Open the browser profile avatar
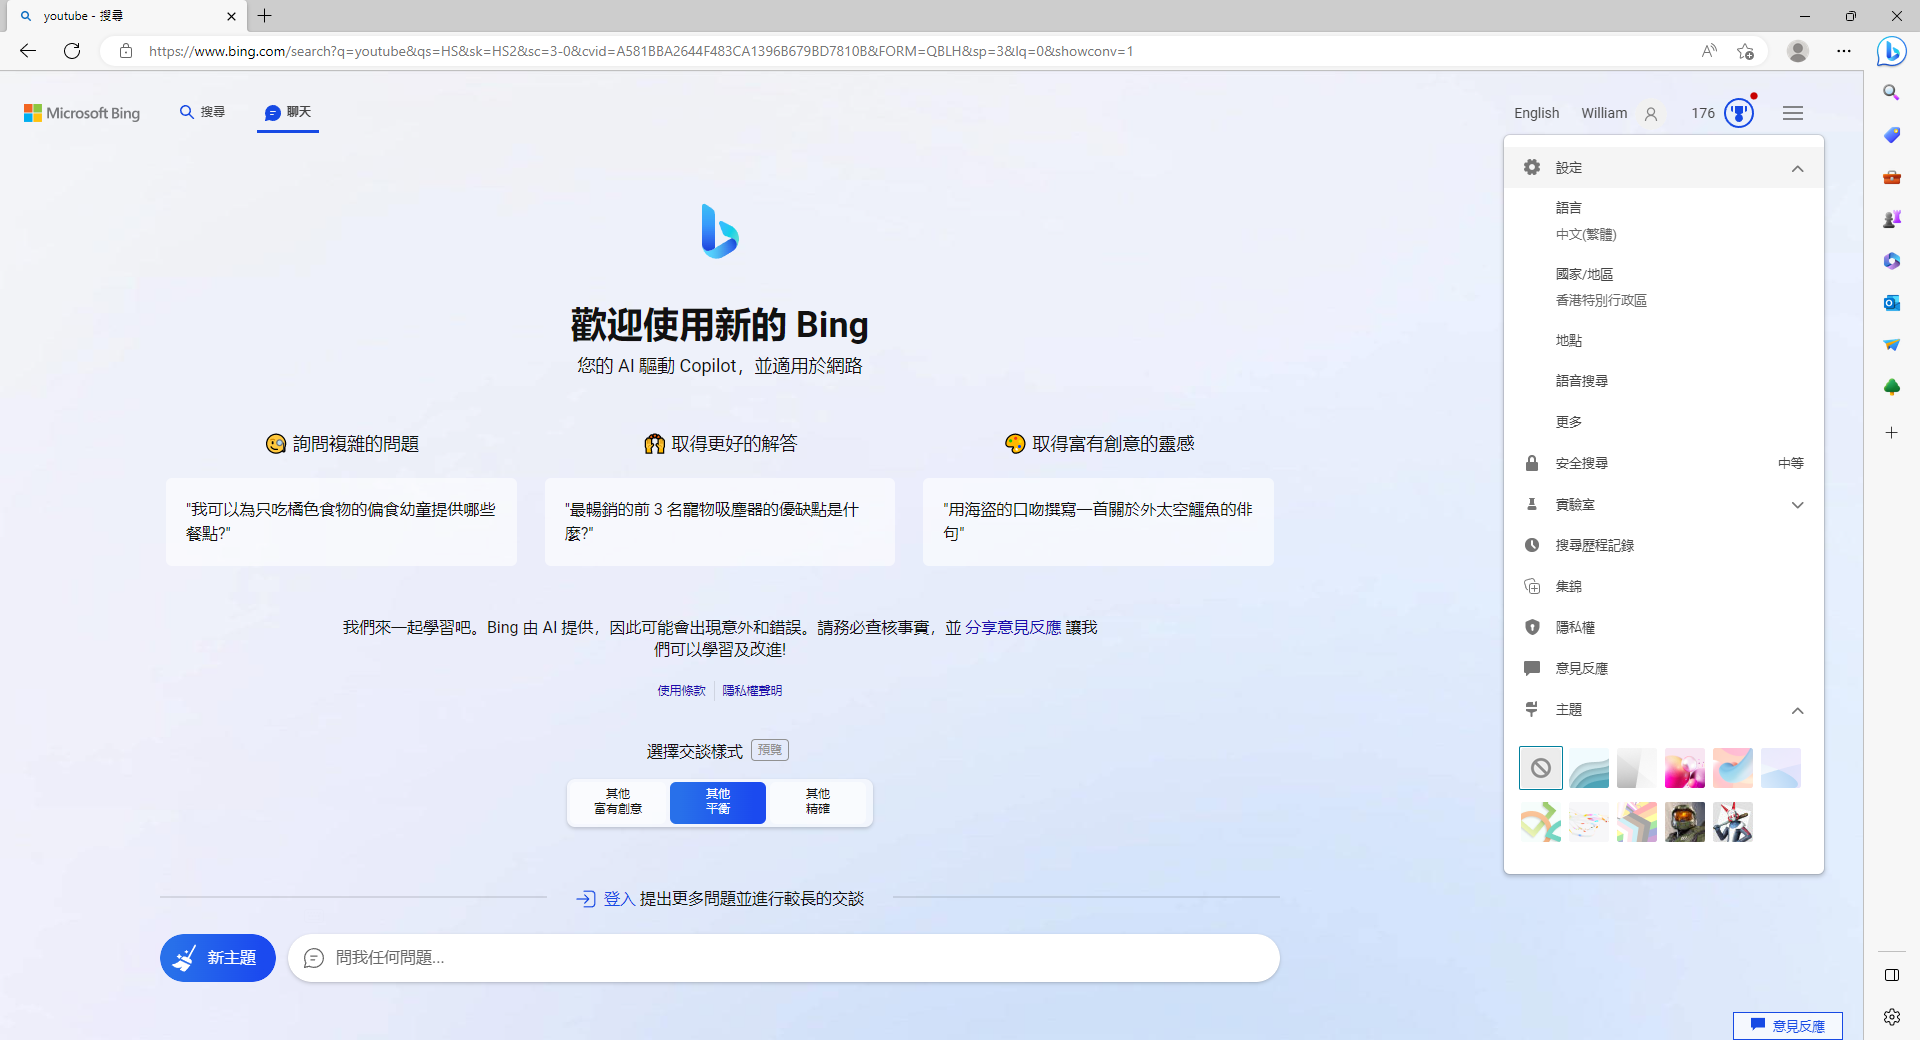Screen dimensions: 1920x1040 [1798, 51]
